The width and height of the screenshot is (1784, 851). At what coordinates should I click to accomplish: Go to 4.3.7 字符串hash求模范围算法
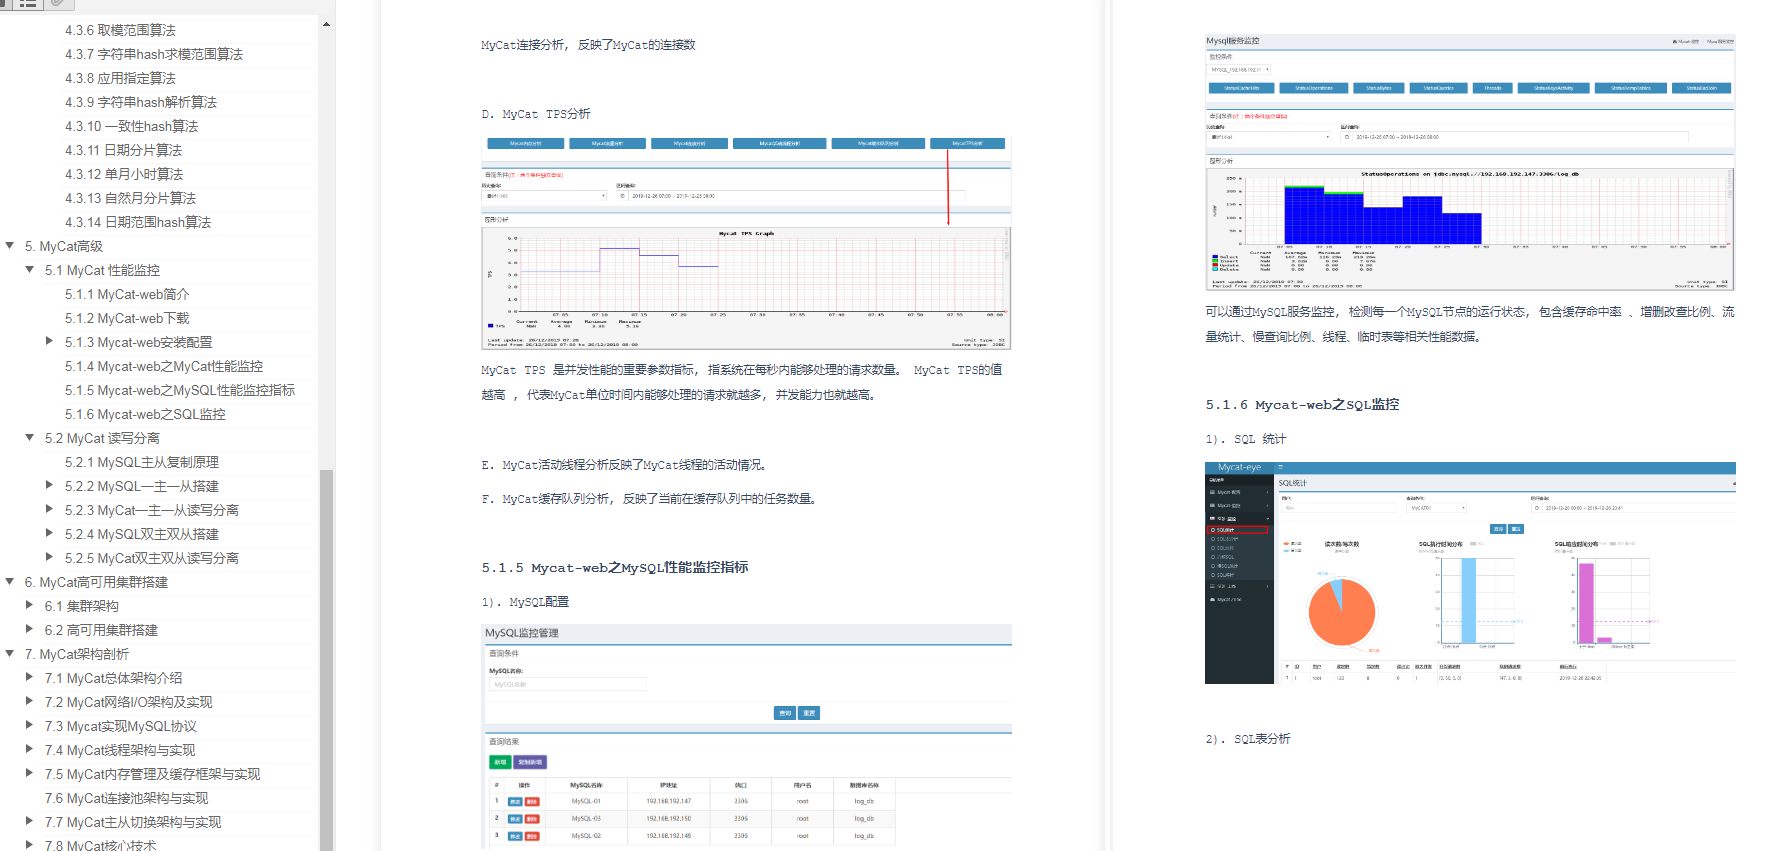click(x=154, y=54)
